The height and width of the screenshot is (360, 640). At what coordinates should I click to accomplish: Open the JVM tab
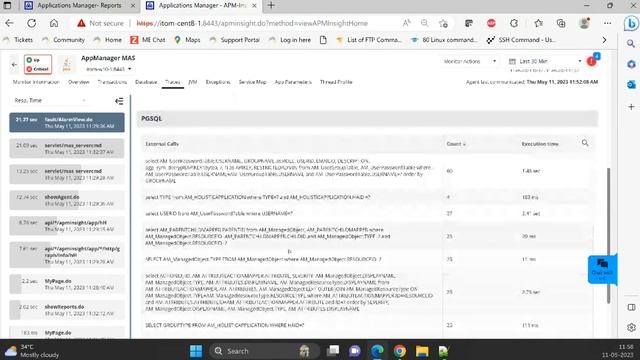193,82
